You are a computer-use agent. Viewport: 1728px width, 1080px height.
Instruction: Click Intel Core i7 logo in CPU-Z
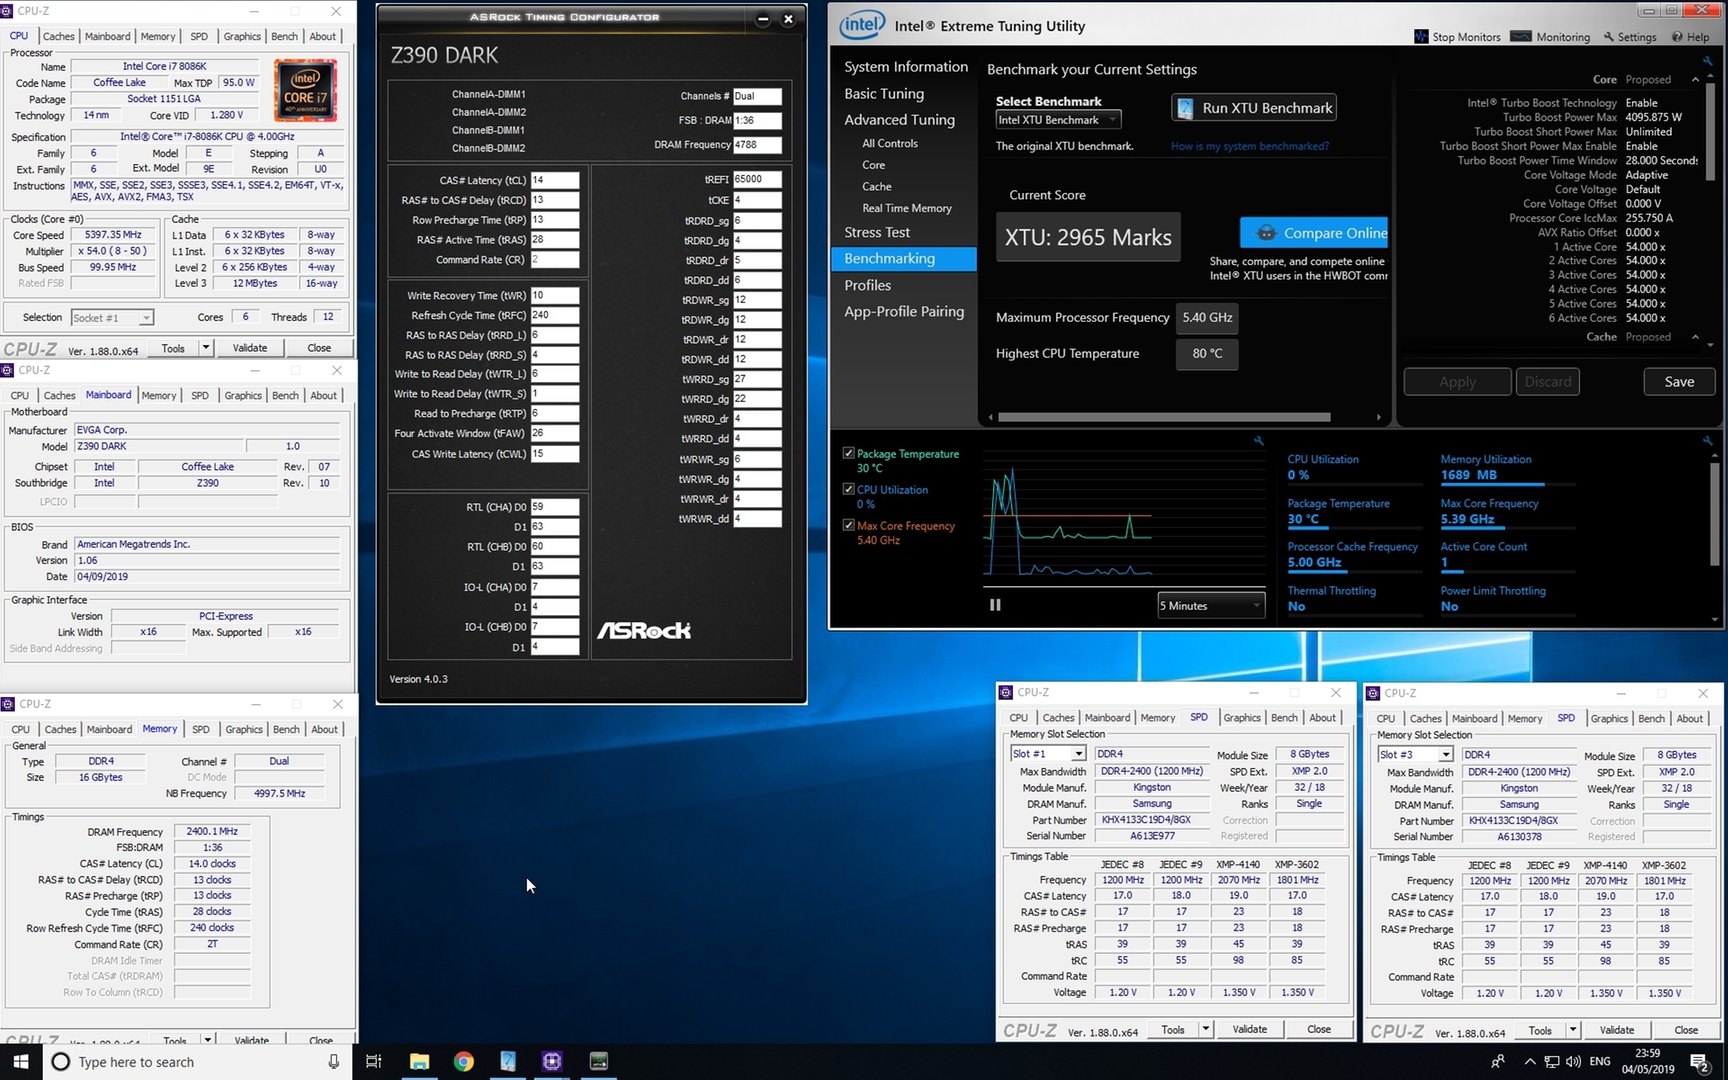tap(306, 90)
